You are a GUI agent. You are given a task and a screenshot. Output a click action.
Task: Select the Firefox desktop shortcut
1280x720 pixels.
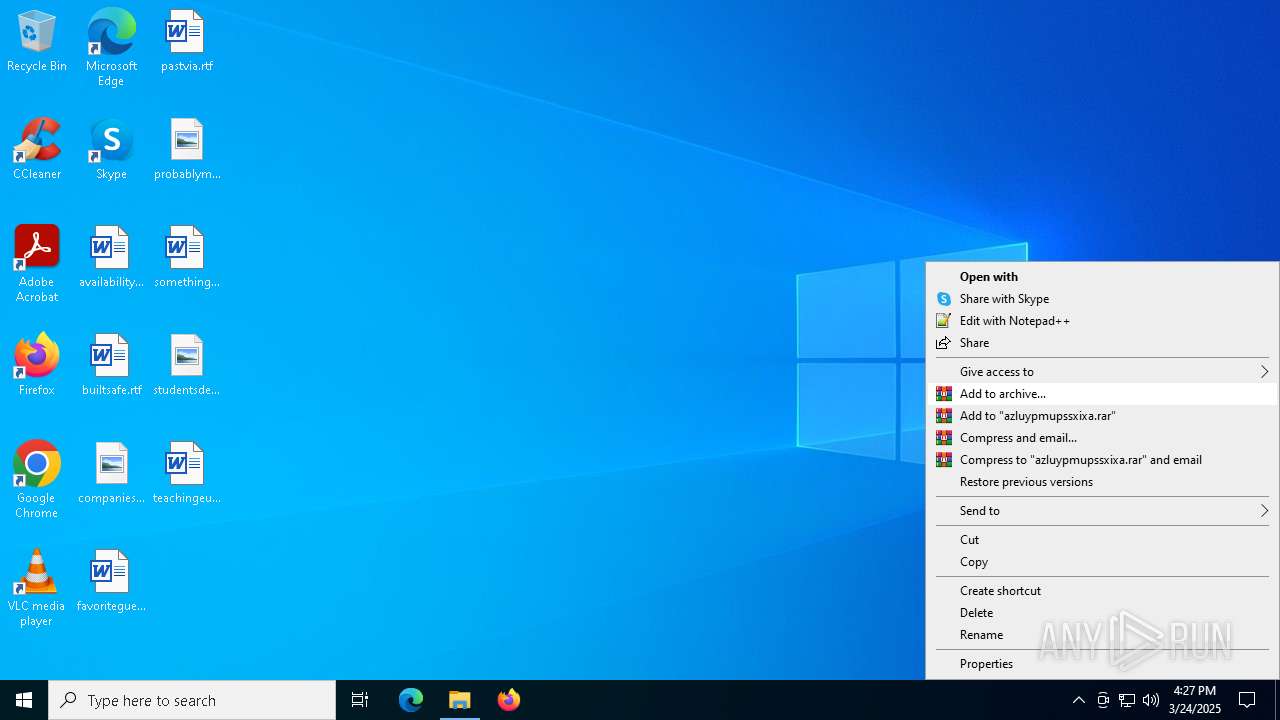point(37,366)
